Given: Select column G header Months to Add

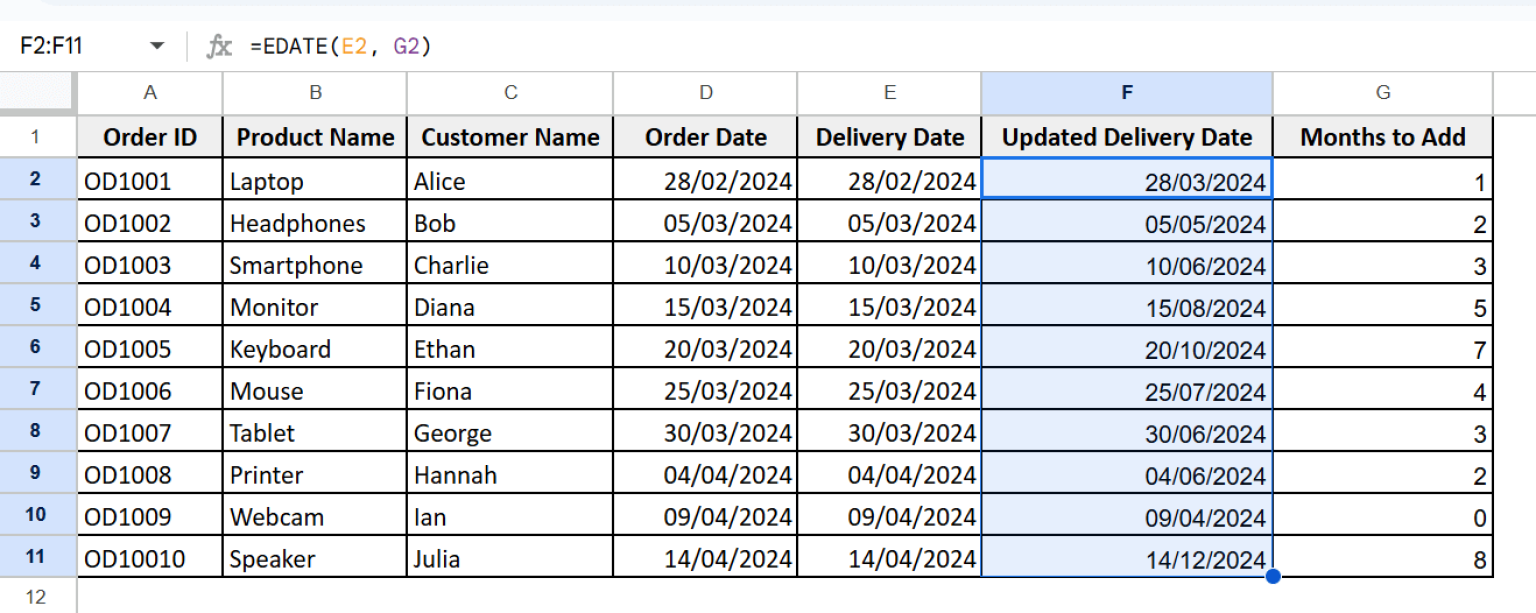Looking at the screenshot, I should point(1383,92).
